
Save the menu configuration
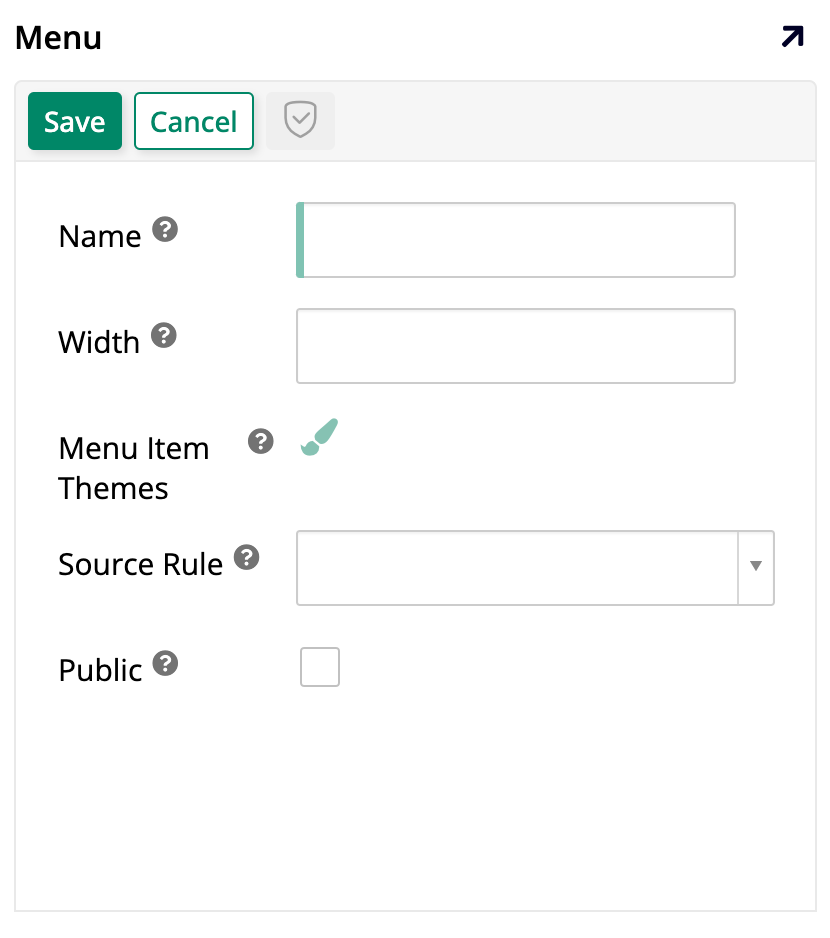[74, 120]
